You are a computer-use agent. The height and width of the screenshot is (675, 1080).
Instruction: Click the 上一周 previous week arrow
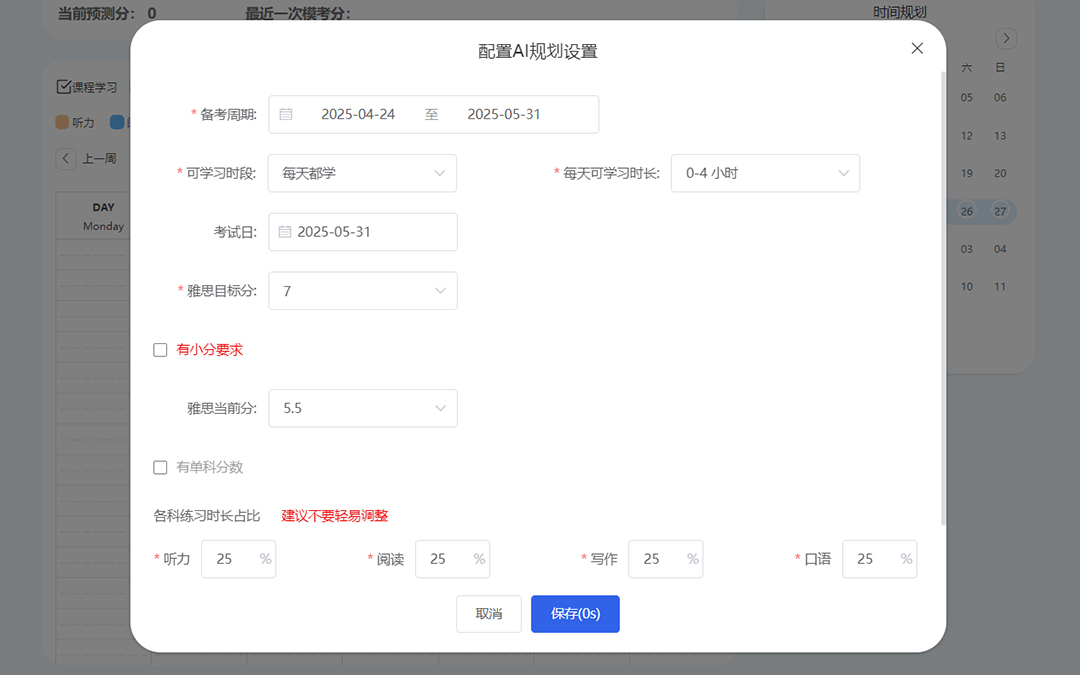coord(66,158)
